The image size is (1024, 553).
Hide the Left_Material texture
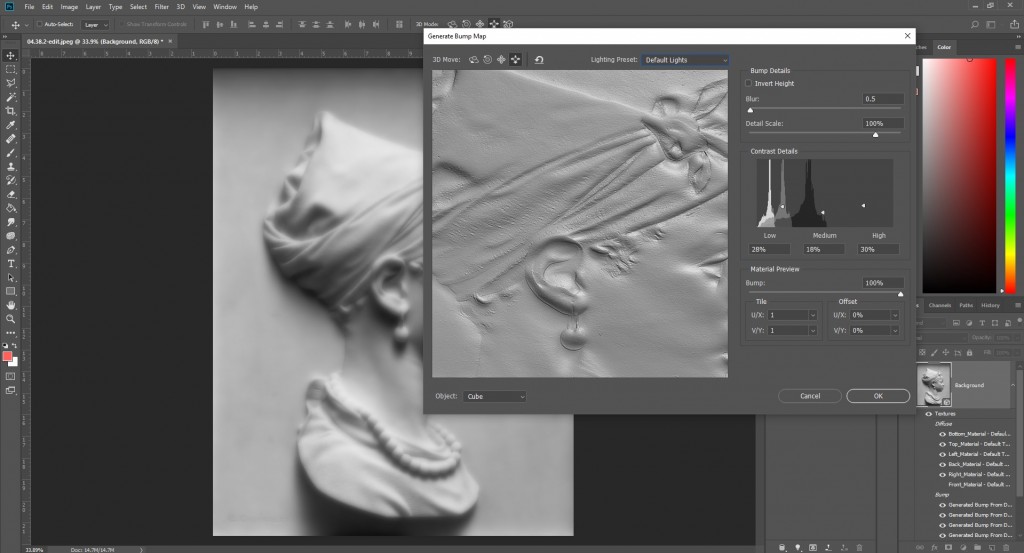(942, 454)
